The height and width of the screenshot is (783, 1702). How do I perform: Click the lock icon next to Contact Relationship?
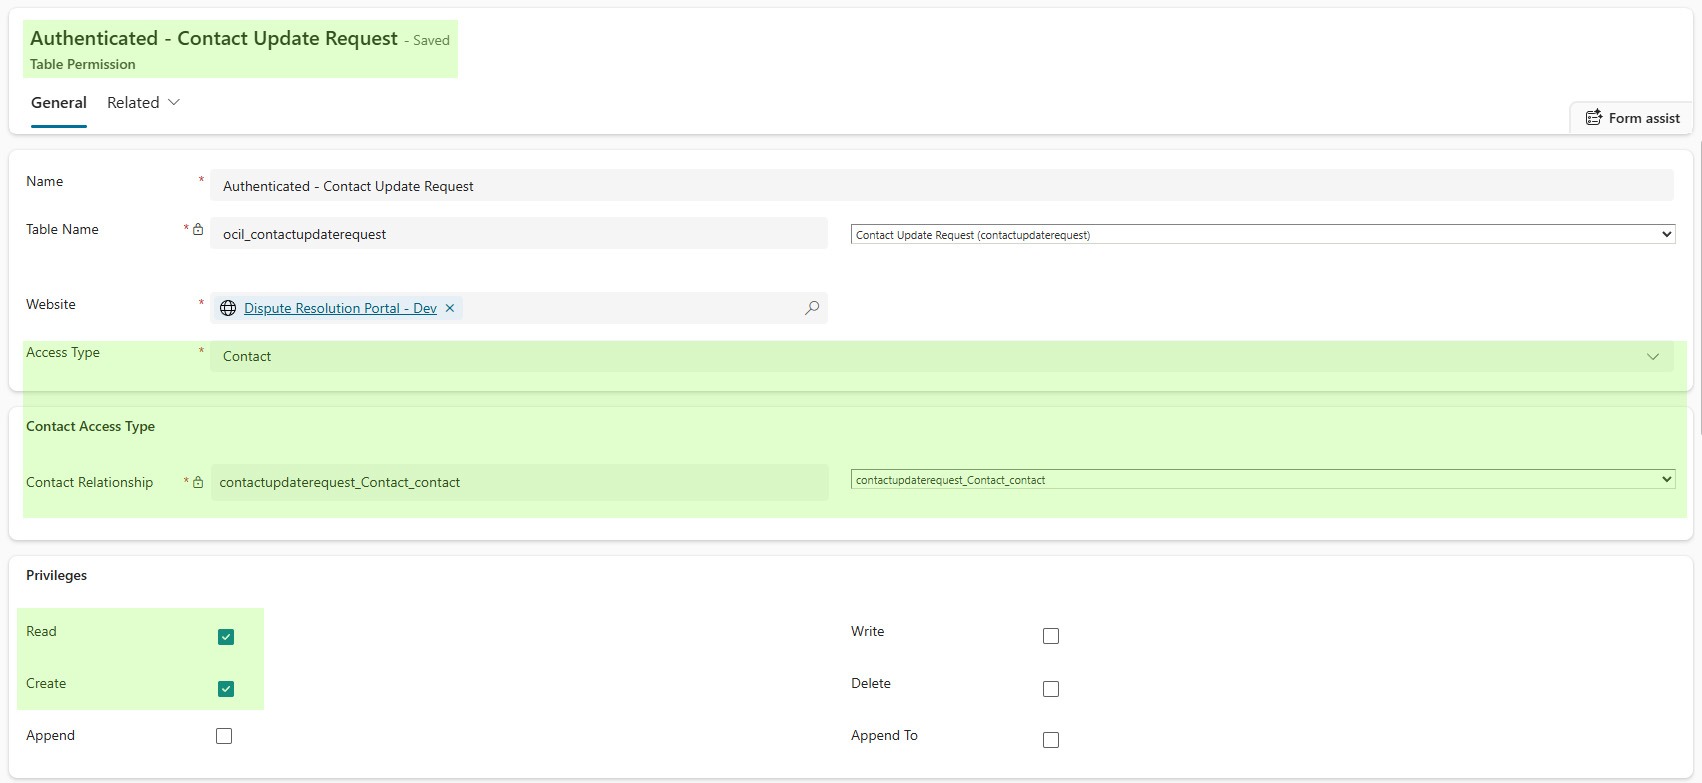coord(198,483)
